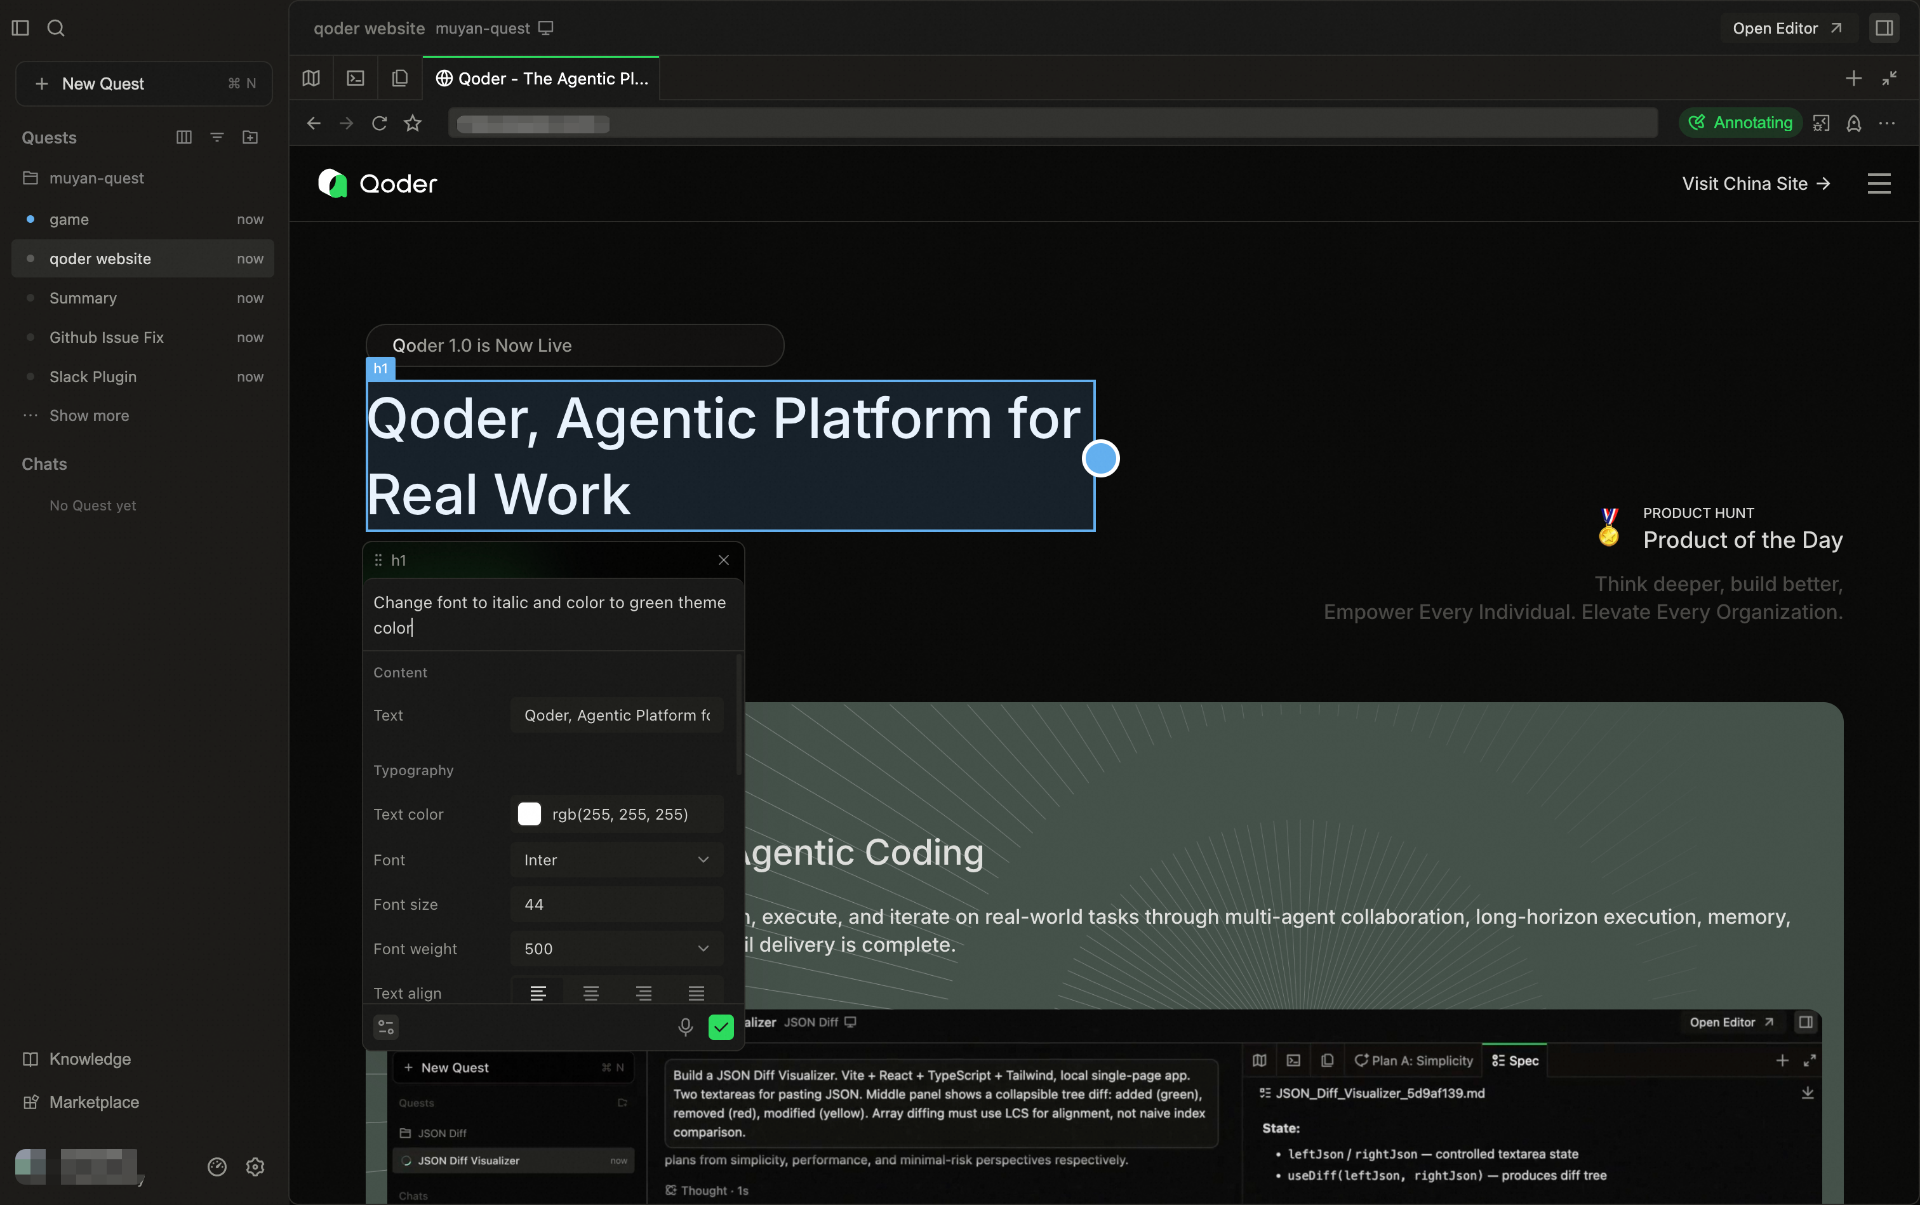Open search with the magnifier icon

(56, 28)
